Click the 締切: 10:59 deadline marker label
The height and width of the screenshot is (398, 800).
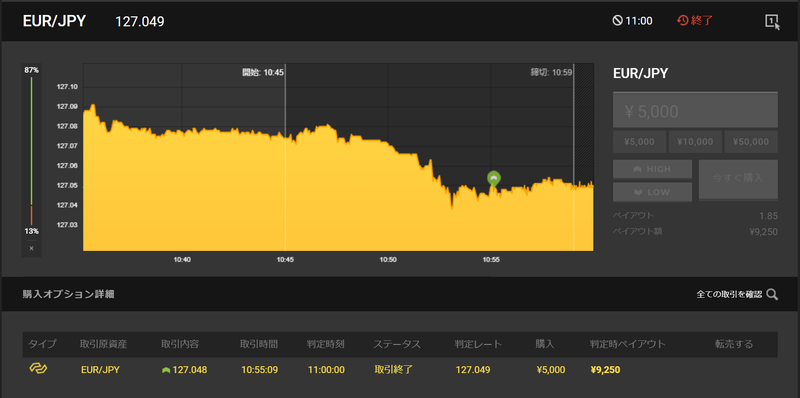551,72
